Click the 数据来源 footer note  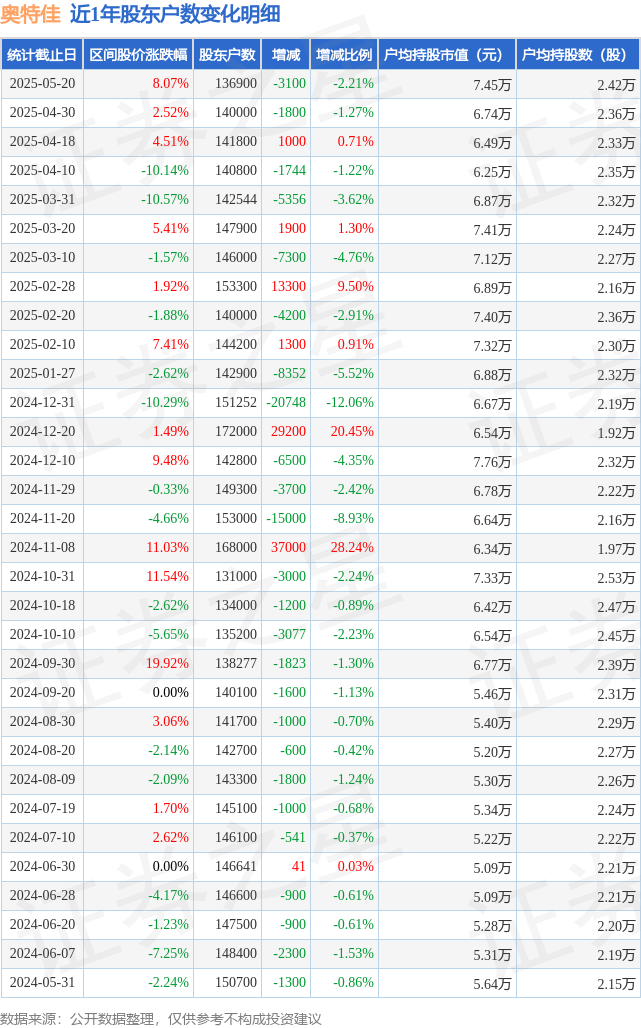coord(161,1019)
